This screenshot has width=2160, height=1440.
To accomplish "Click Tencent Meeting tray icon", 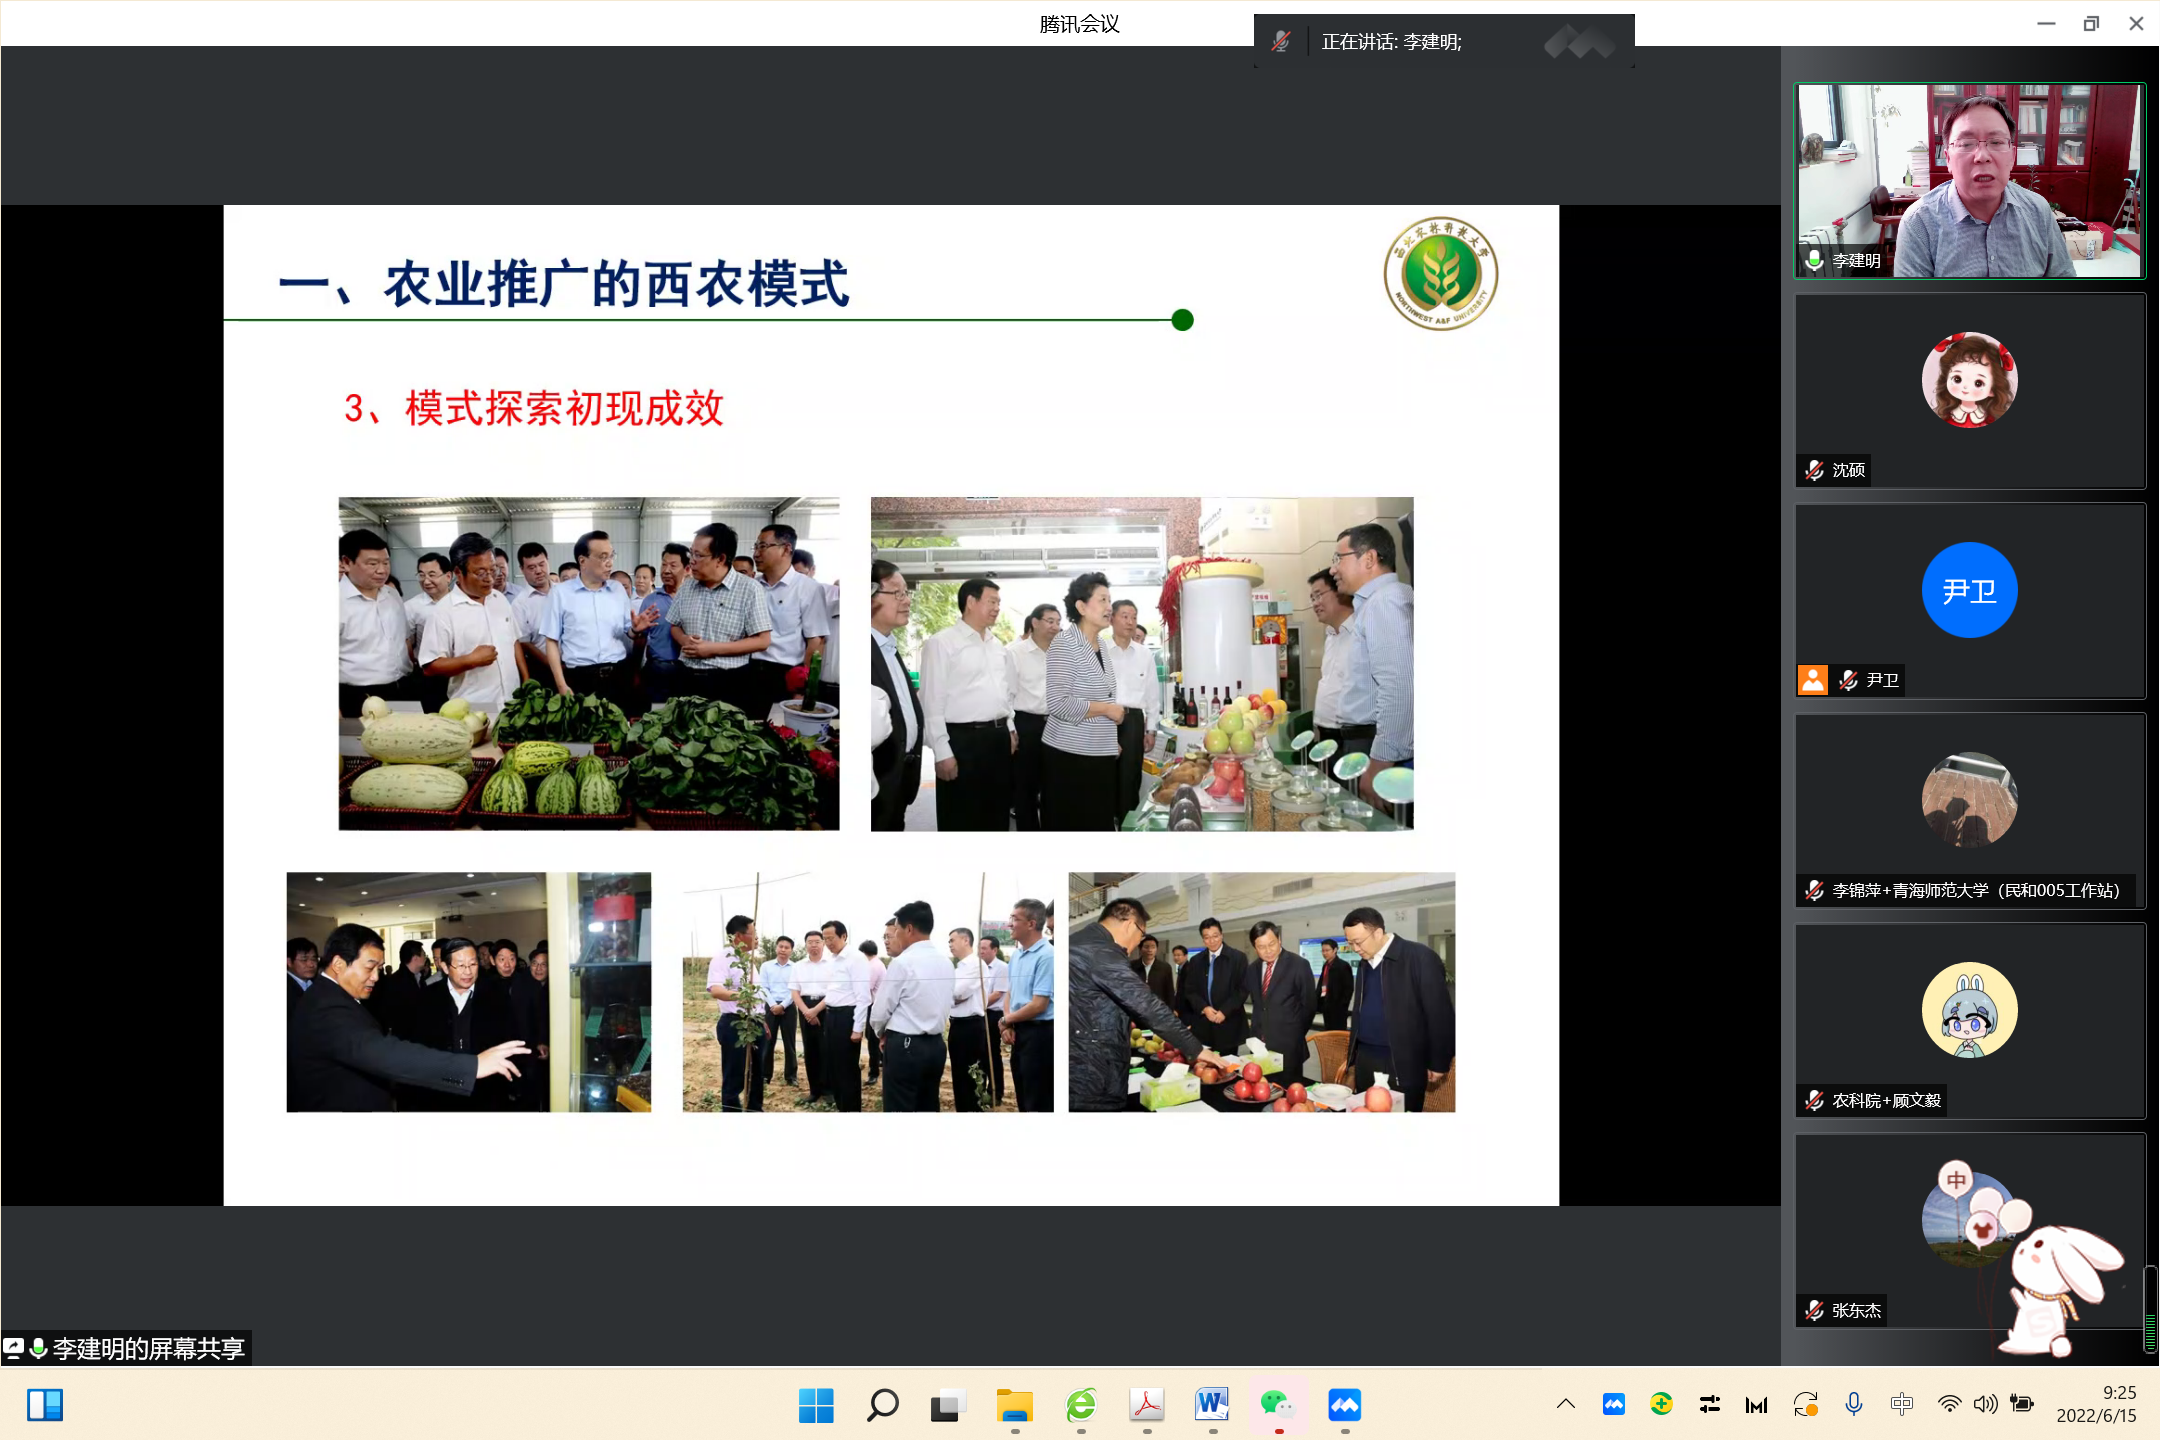I will click(1614, 1404).
